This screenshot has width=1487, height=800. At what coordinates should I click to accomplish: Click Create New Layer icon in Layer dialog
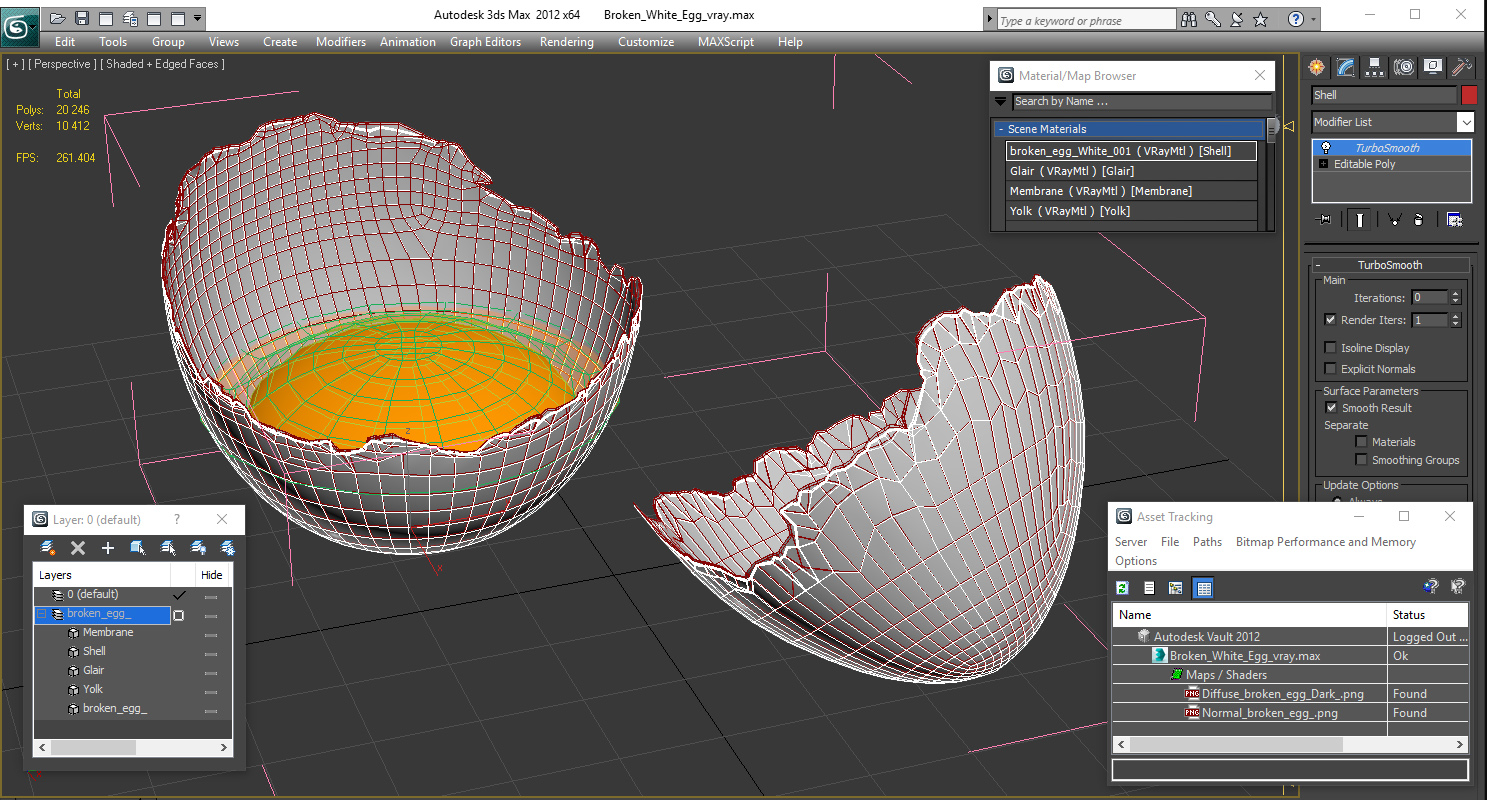[x=48, y=548]
